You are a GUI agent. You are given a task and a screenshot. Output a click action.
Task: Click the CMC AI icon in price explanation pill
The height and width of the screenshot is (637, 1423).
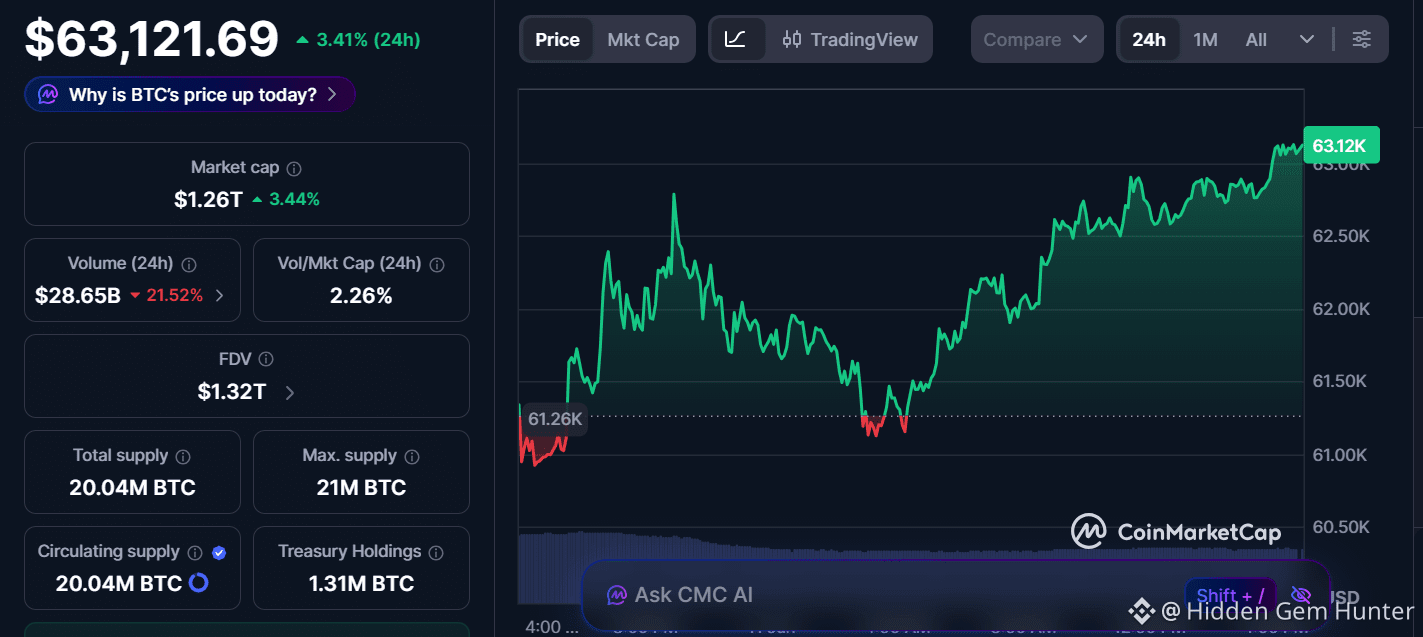coord(48,95)
